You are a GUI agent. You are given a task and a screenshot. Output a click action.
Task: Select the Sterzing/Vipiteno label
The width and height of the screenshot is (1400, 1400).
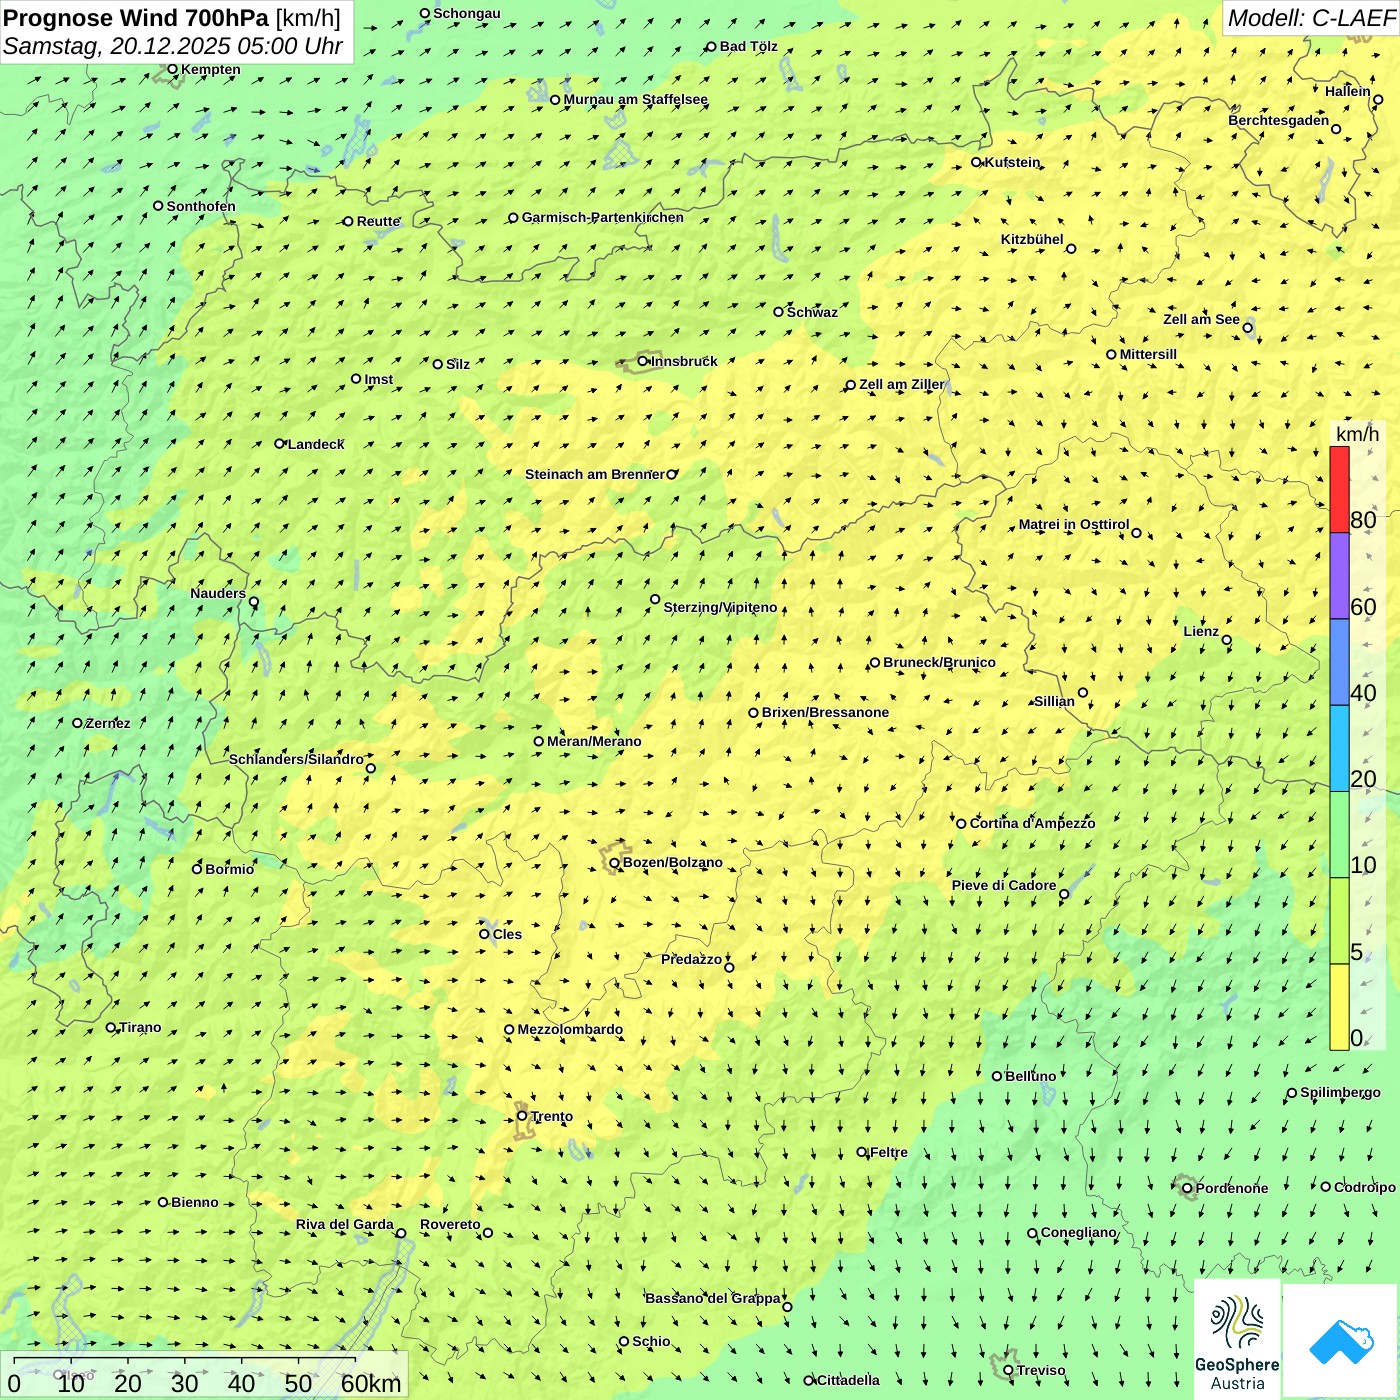pos(720,607)
